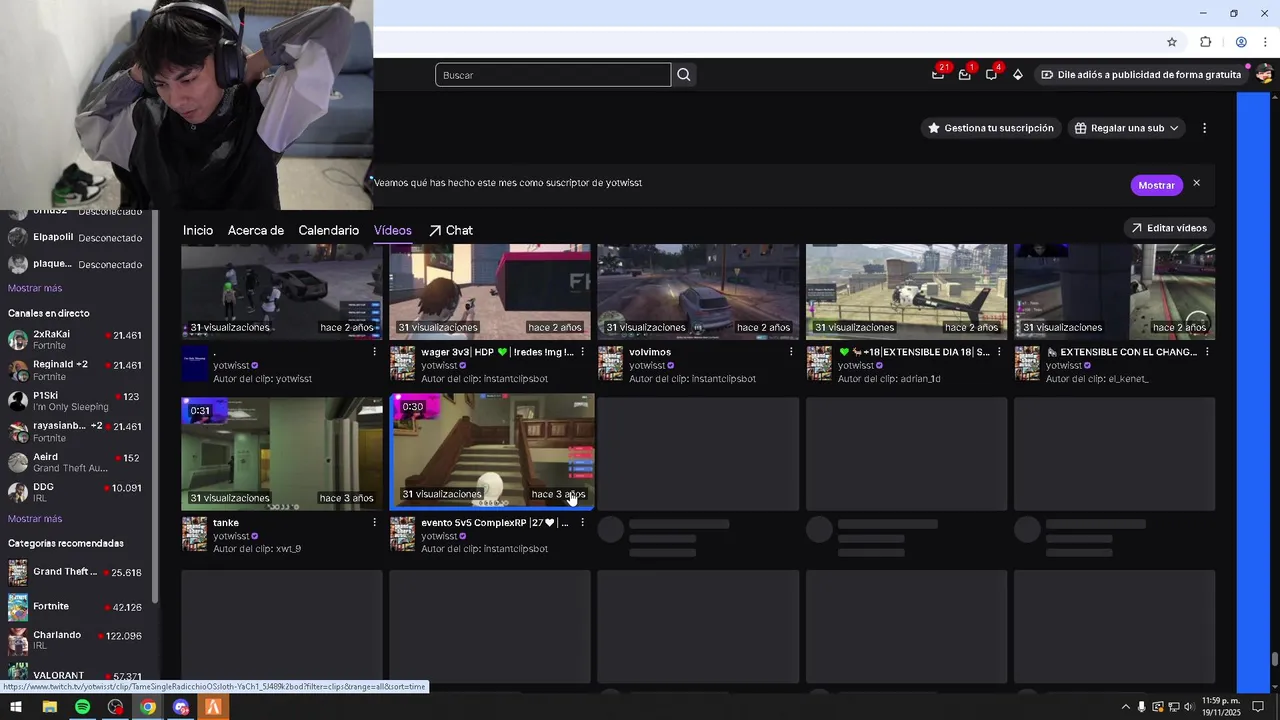Open Aeird live channel
Screen dimensions: 1280x720
click(75, 462)
